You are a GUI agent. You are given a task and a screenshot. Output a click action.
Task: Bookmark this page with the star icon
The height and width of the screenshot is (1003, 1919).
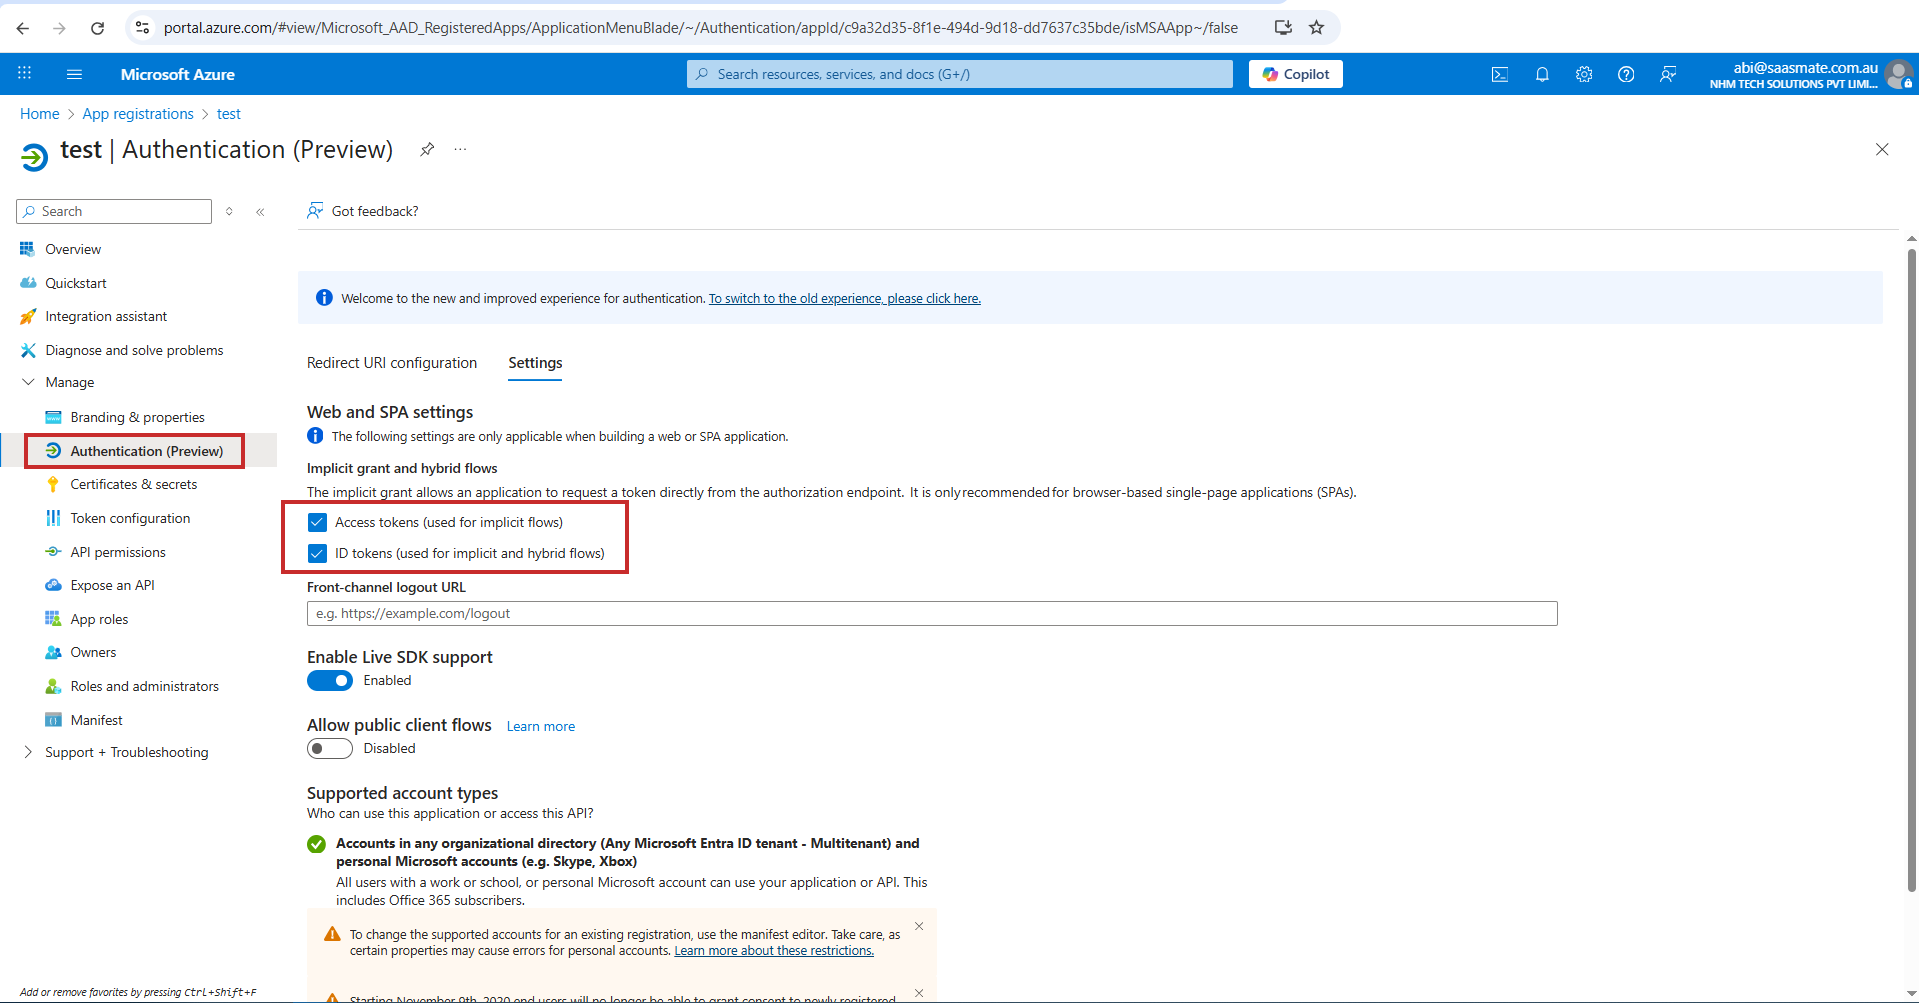point(1317,28)
